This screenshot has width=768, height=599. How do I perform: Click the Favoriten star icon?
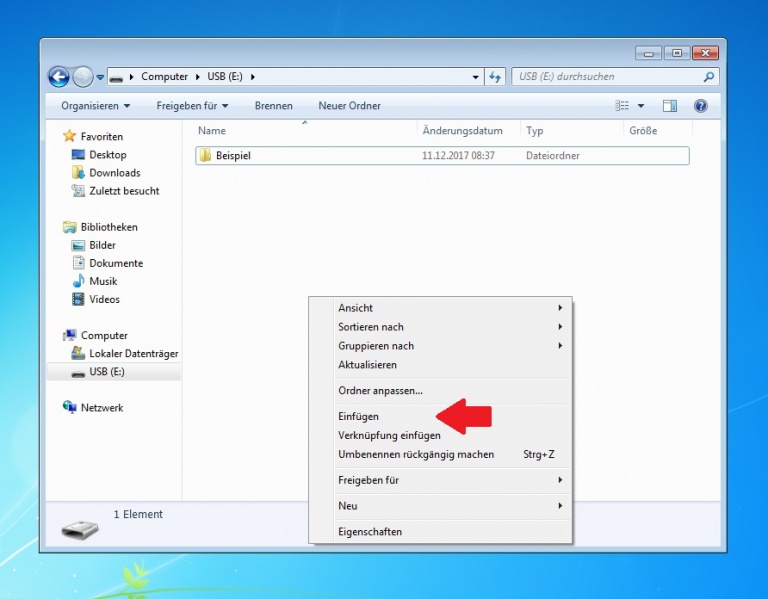[70, 136]
